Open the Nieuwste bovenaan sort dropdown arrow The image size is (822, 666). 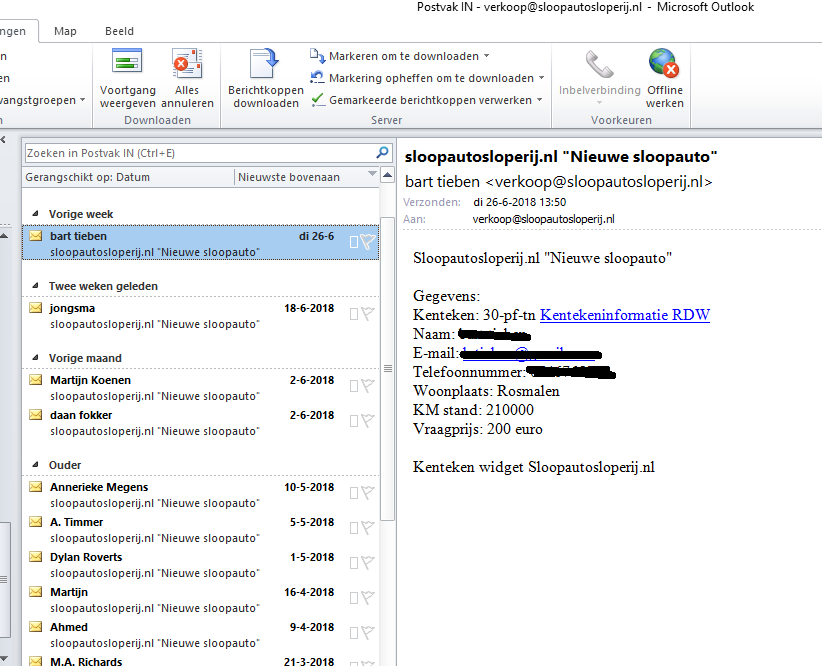coord(372,174)
